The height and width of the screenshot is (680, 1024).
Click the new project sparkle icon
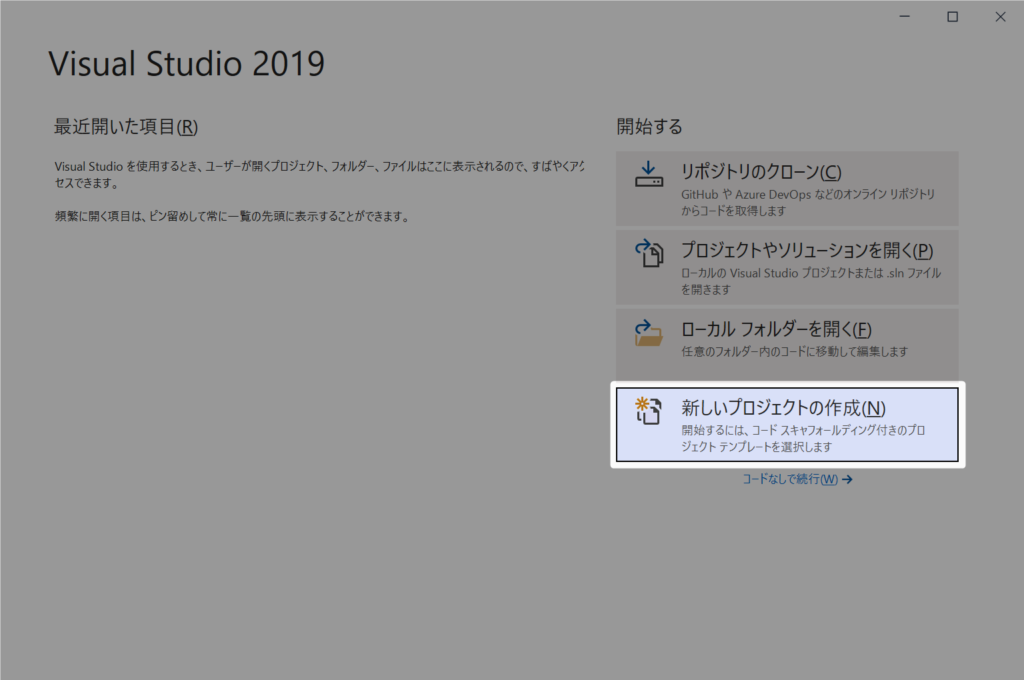(648, 411)
